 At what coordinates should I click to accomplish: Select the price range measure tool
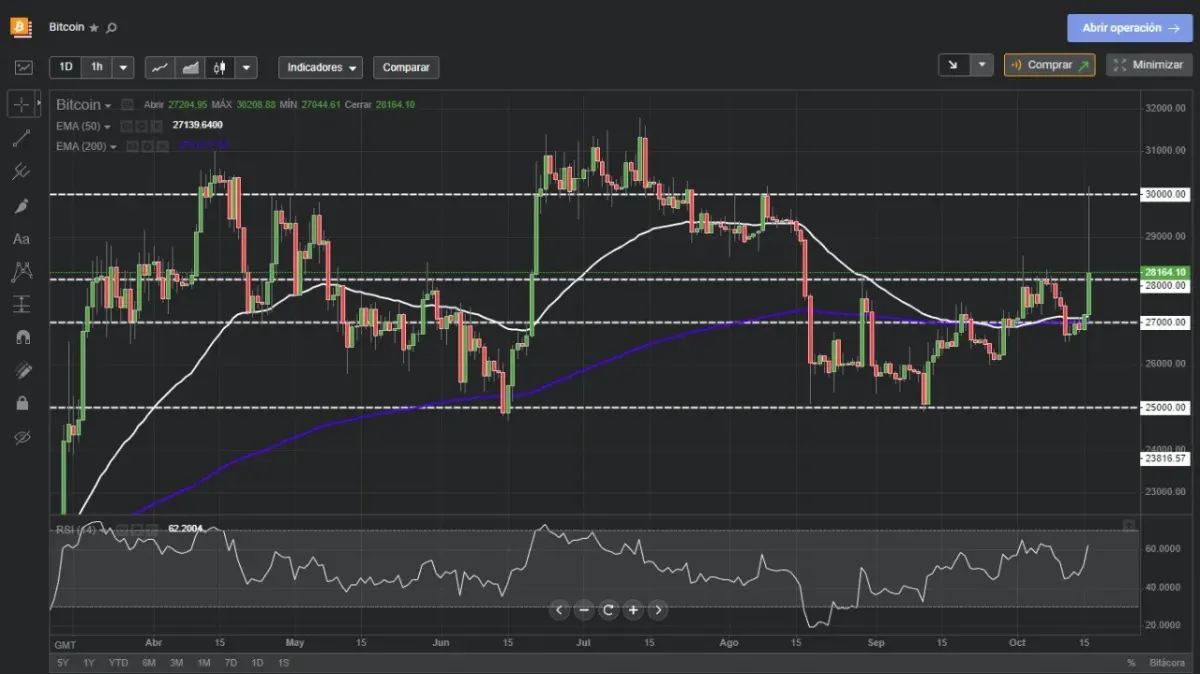[x=22, y=304]
